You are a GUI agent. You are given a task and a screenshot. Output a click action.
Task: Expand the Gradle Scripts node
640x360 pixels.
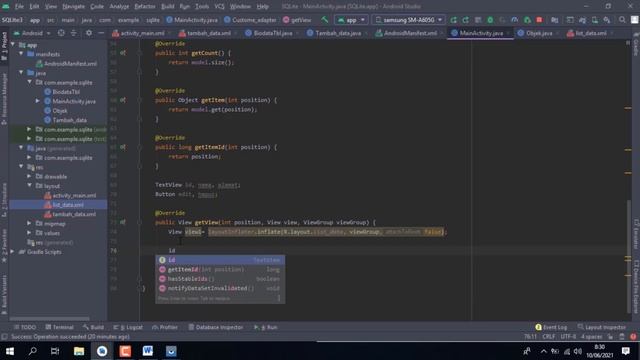pos(13,252)
